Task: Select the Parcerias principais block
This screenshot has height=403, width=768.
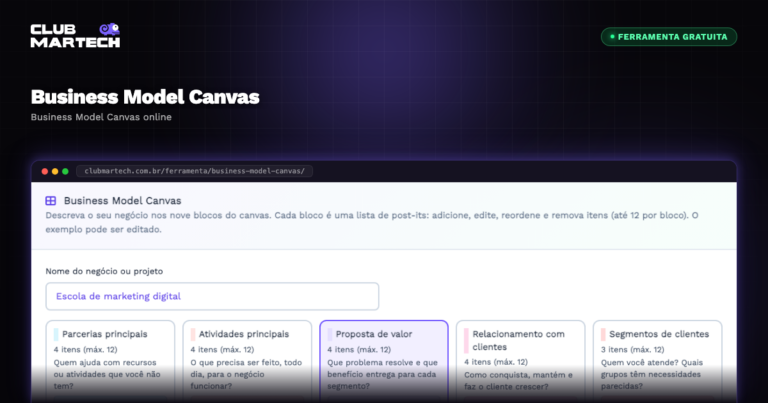Action: pyautogui.click(x=110, y=361)
